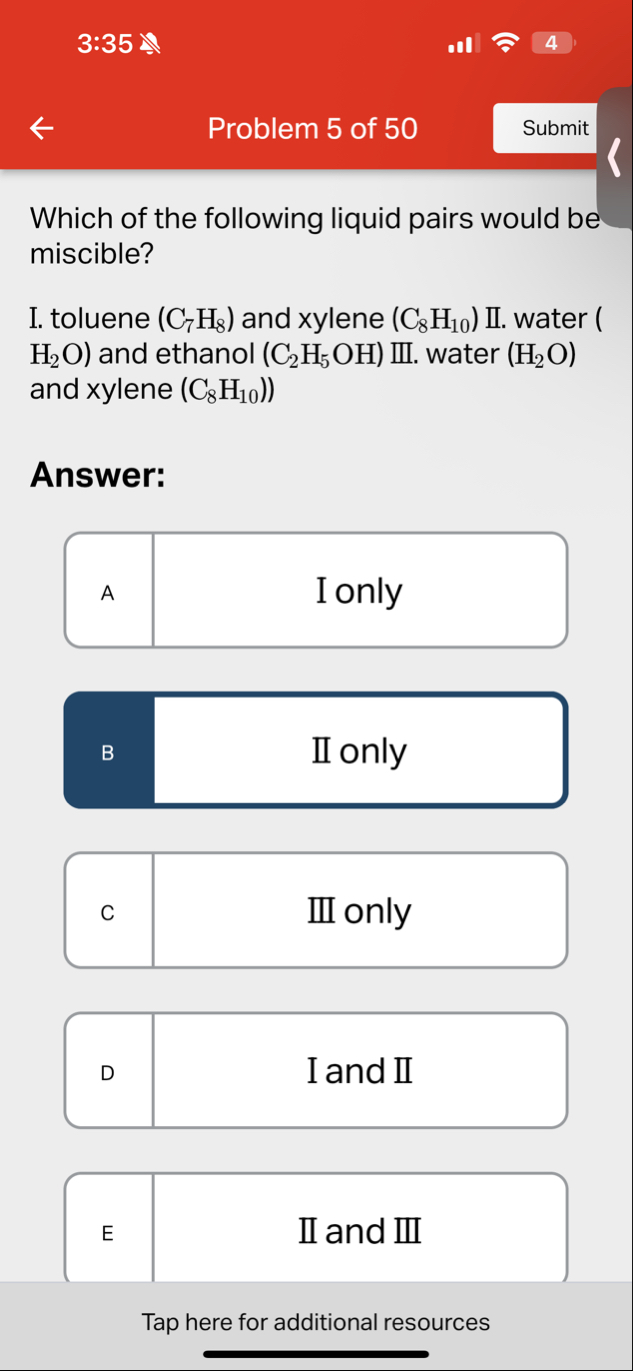Screen dimensions: 633x1371
Task: Open the Problem 5 of 50 header
Action: point(312,127)
